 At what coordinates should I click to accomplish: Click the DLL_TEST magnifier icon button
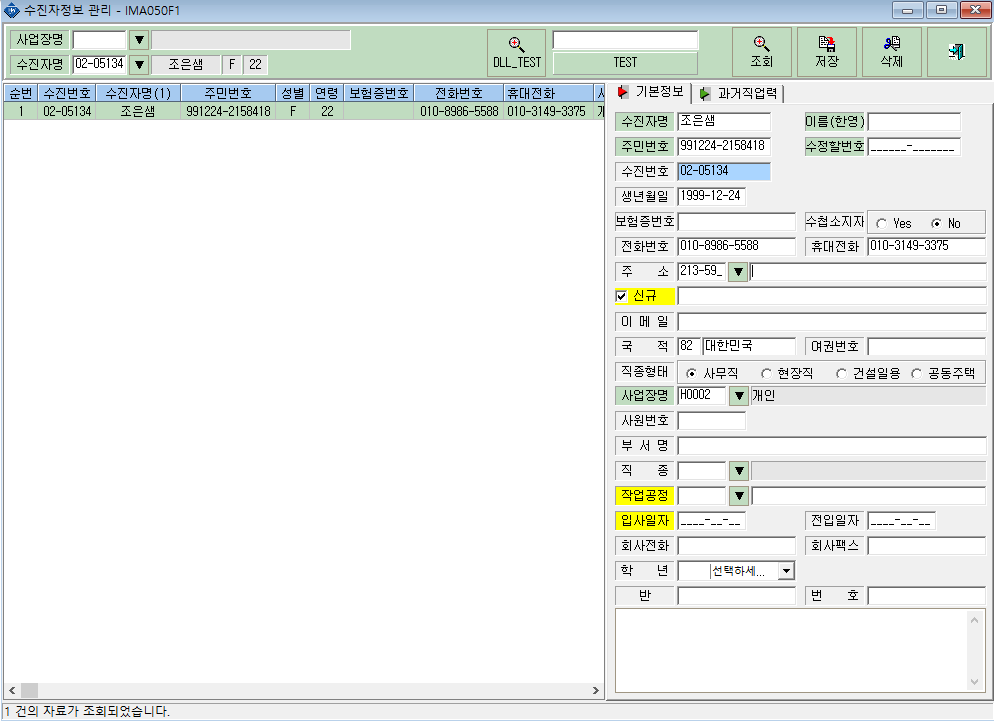pyautogui.click(x=516, y=53)
